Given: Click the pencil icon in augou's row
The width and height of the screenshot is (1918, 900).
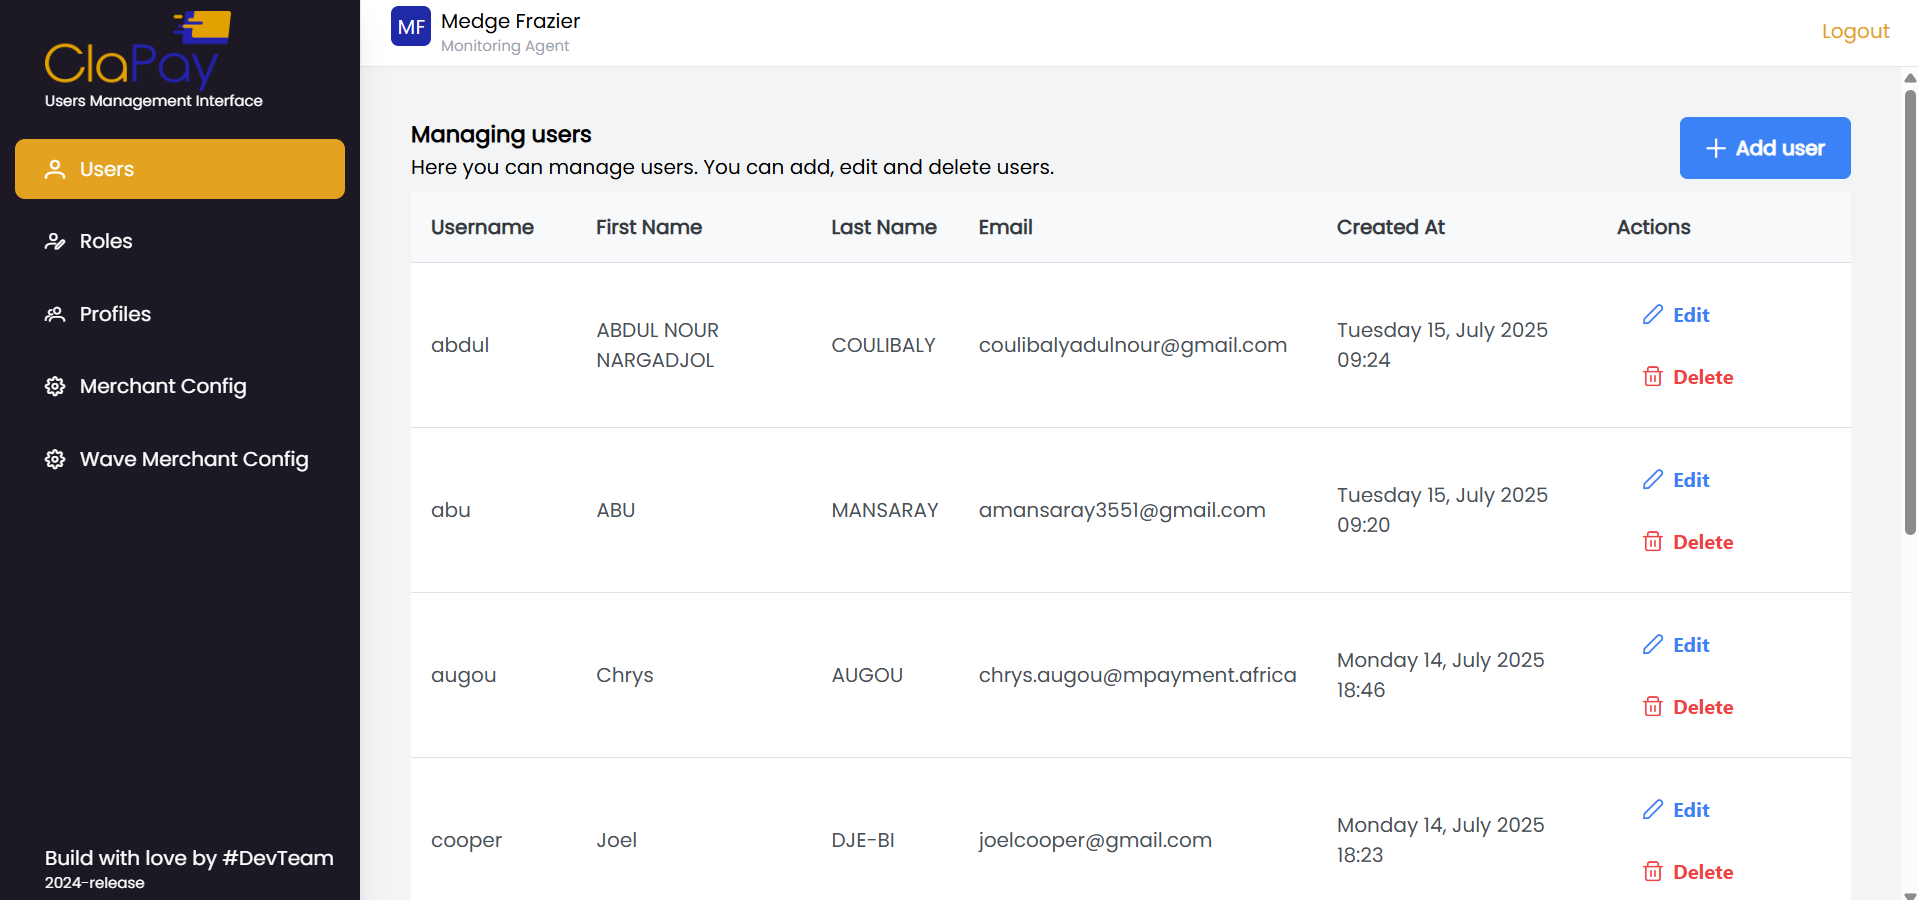Looking at the screenshot, I should pyautogui.click(x=1653, y=644).
